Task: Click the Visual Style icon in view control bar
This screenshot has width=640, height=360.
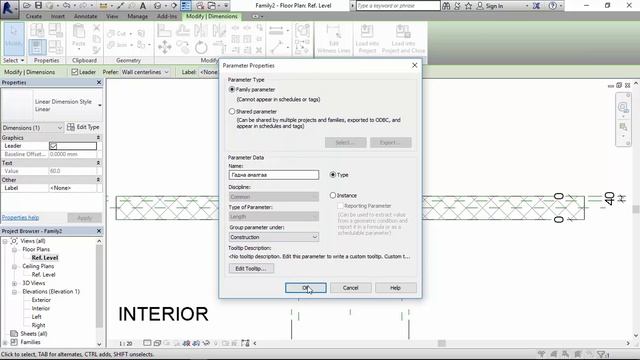Action: 157,343
